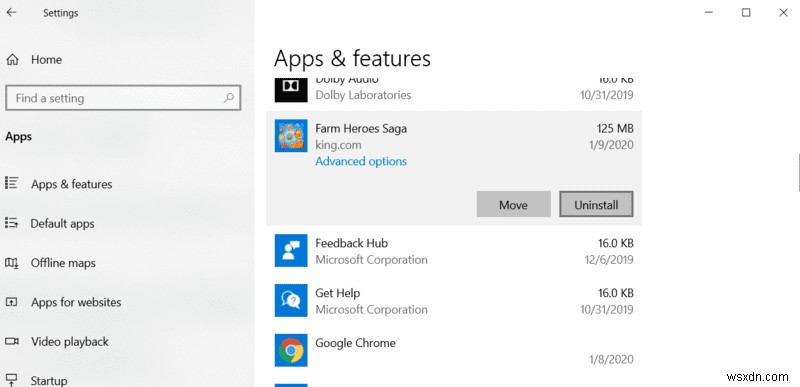Maximize the Settings window

pyautogui.click(x=746, y=13)
